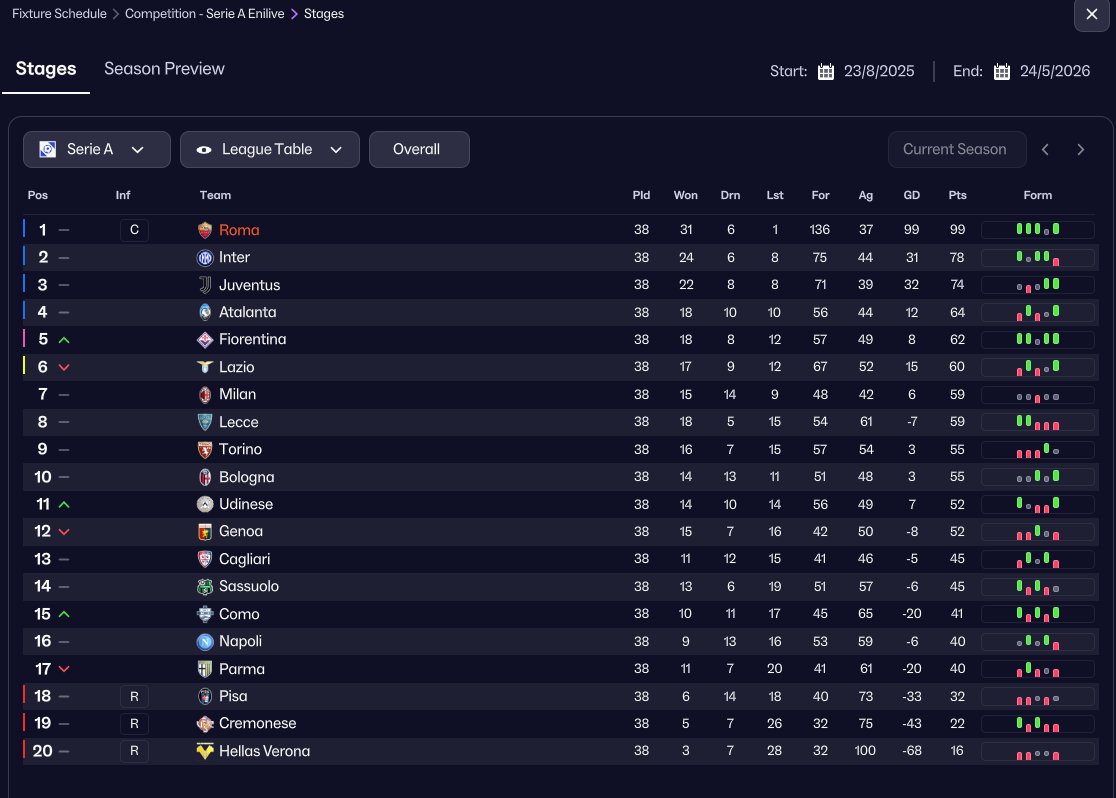Open the Fixture Schedule breadcrumb link
The image size is (1116, 798).
pos(59,14)
